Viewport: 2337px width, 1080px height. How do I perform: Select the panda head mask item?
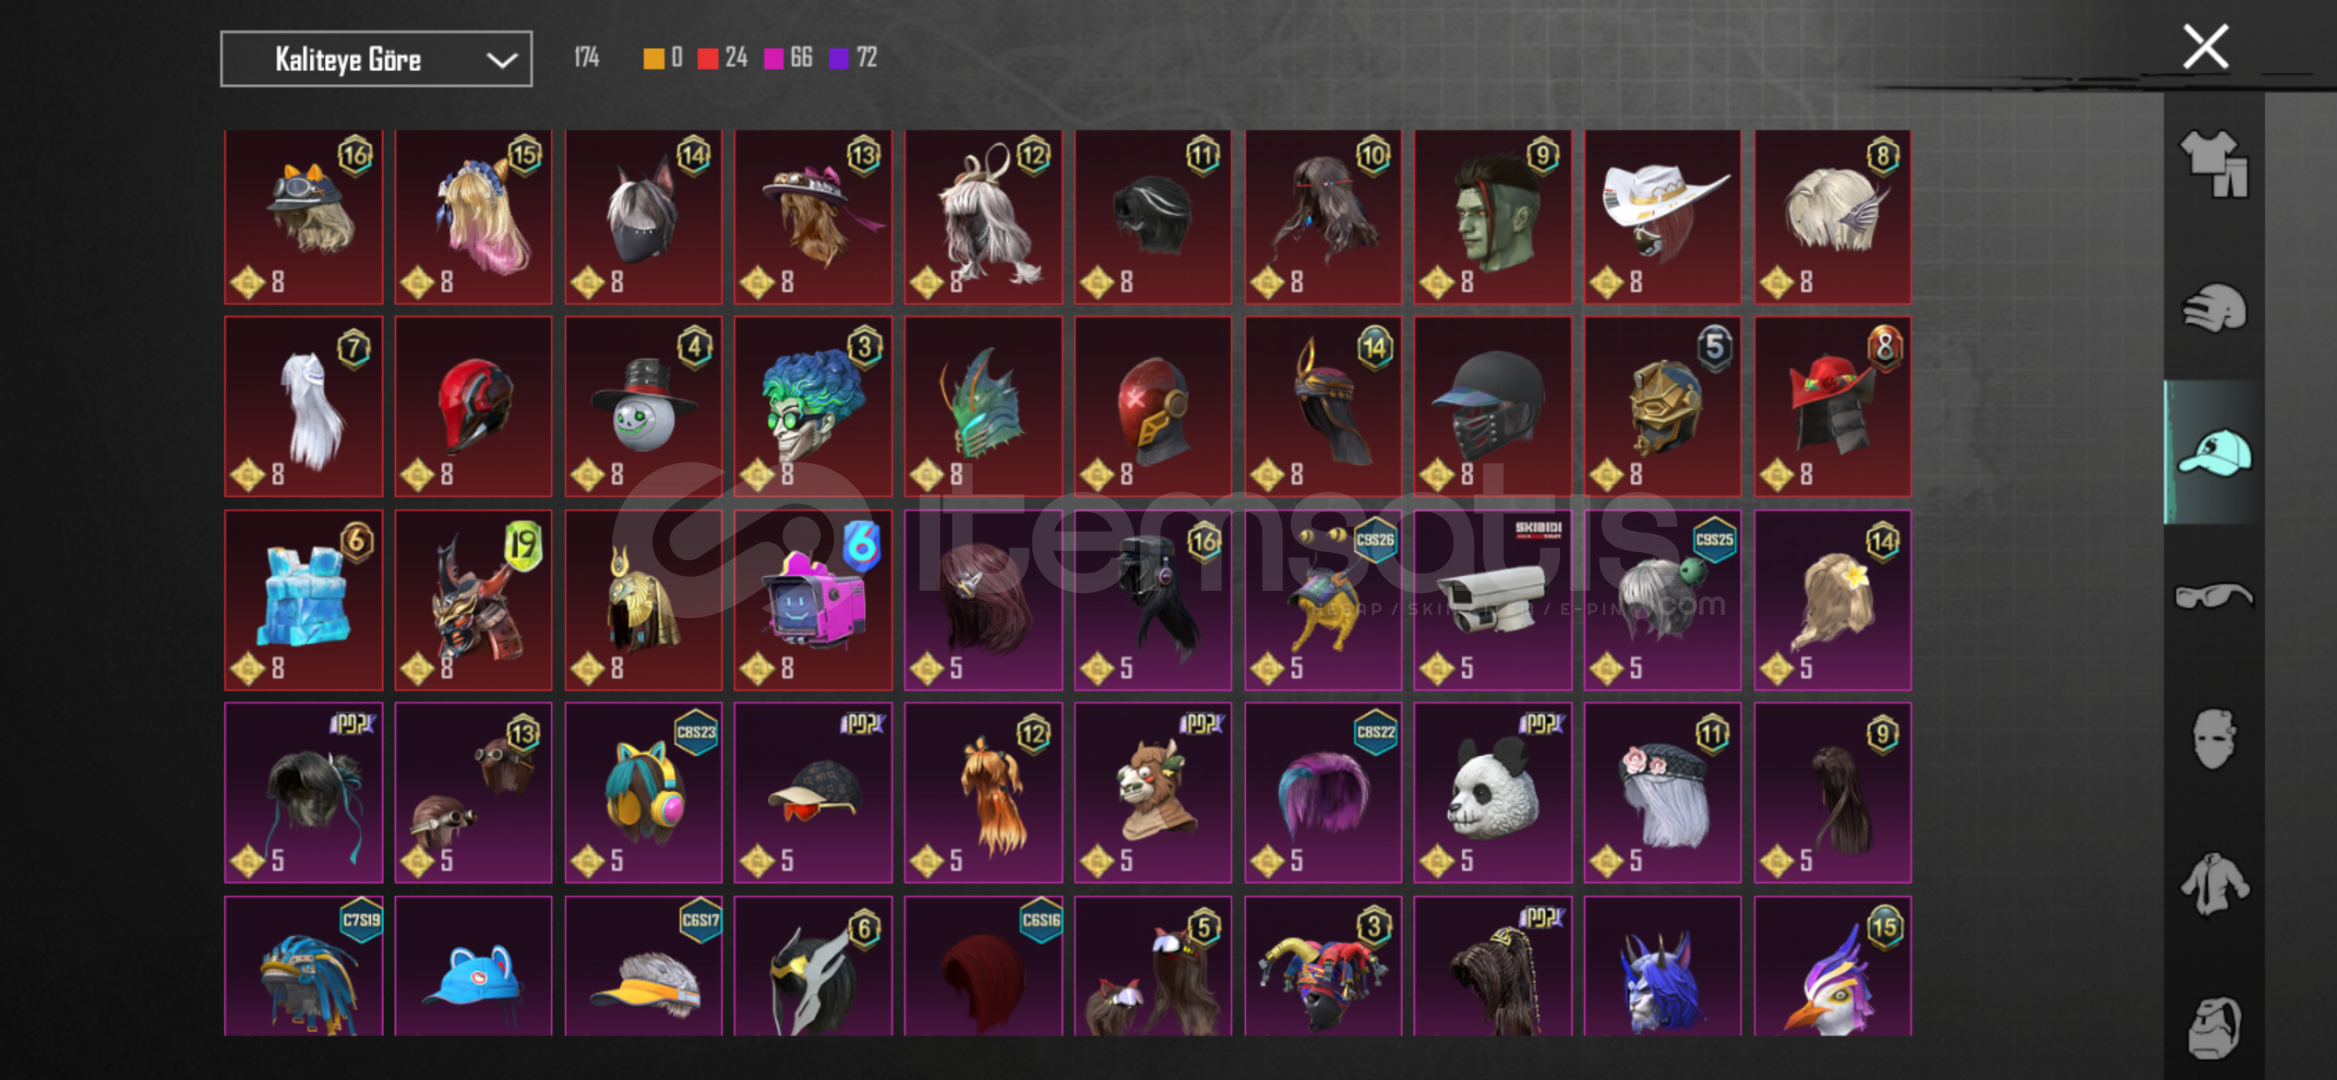(1492, 793)
